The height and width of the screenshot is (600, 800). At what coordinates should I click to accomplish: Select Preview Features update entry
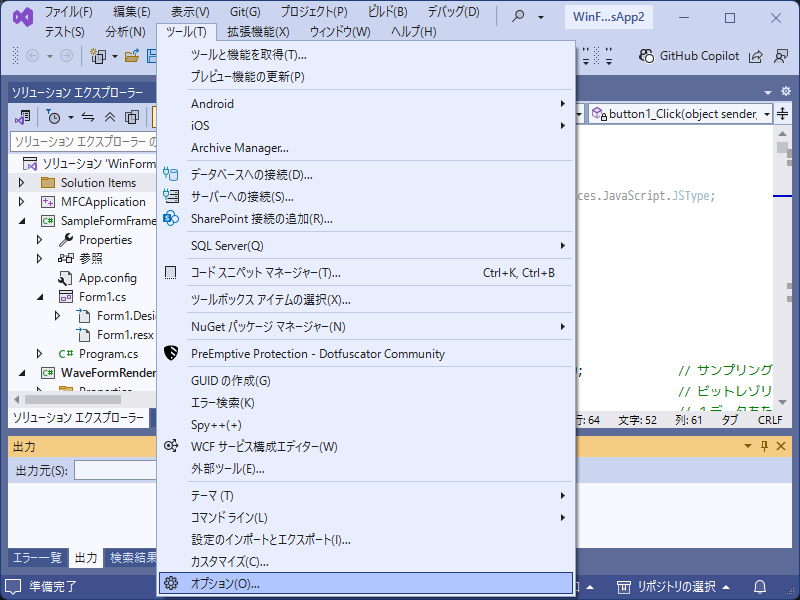click(x=366, y=77)
